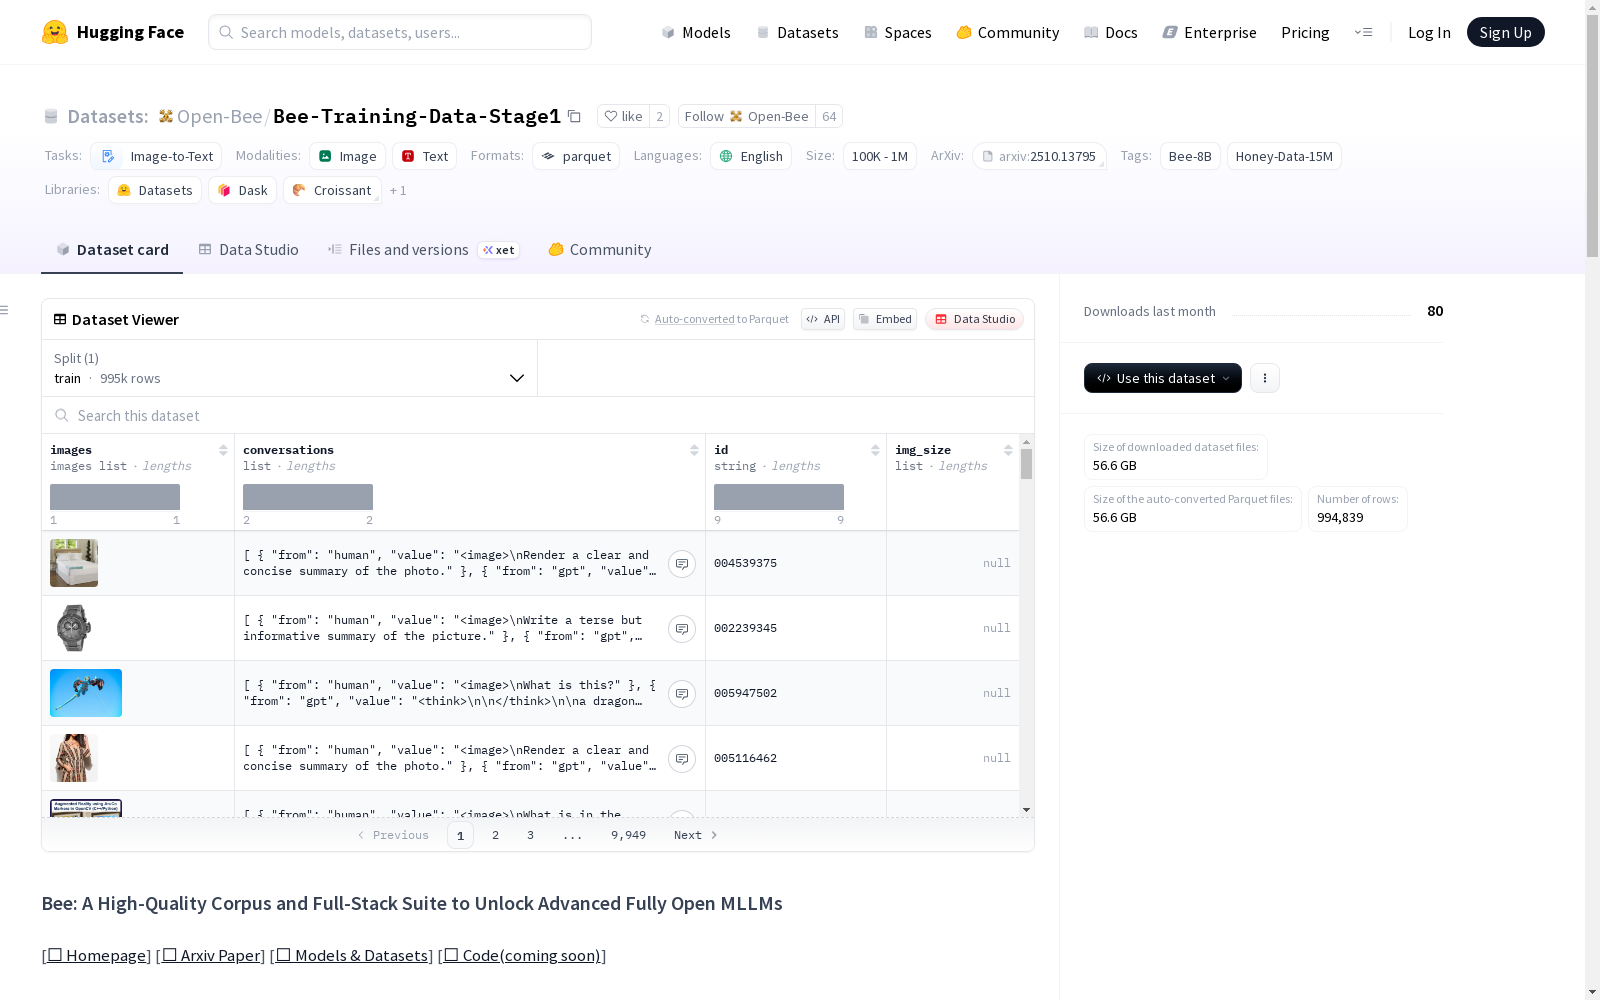Select the Honey-Data-15M tag
Screen dimensions: 1600x1000
tap(1284, 156)
